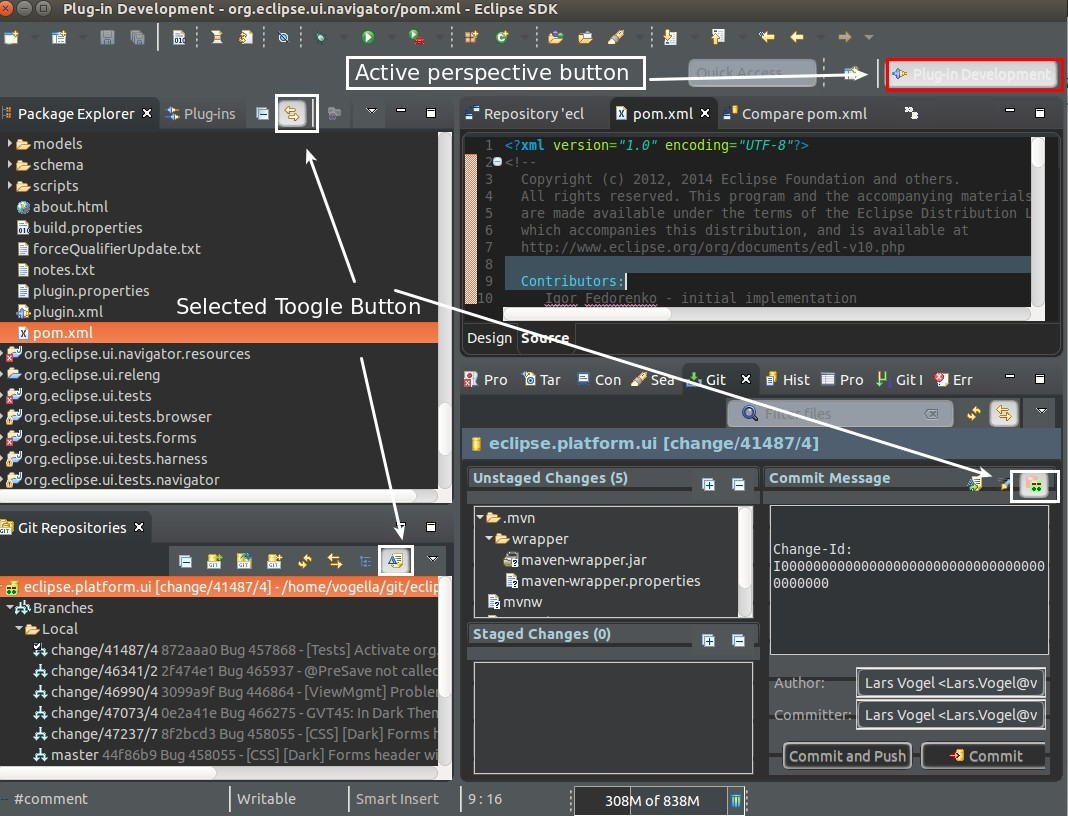Expand all in Unstaged Changes header

(709, 485)
